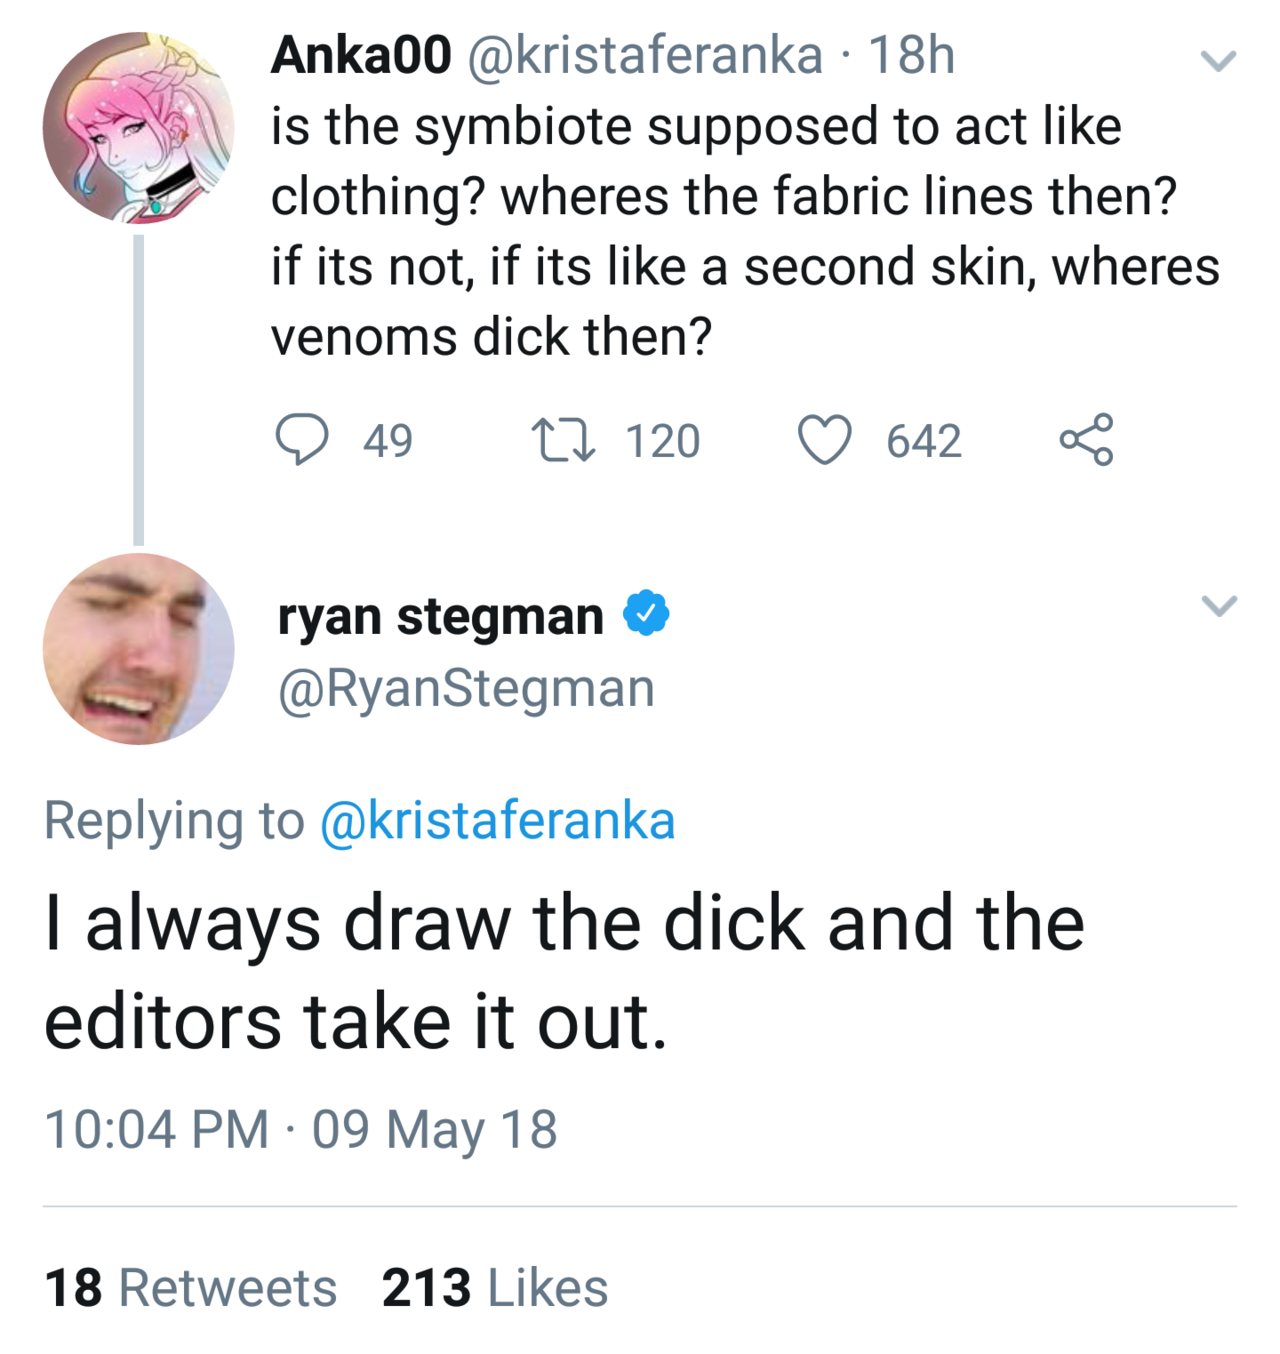
Task: Click the reply speech bubble icon
Action: pos(301,440)
